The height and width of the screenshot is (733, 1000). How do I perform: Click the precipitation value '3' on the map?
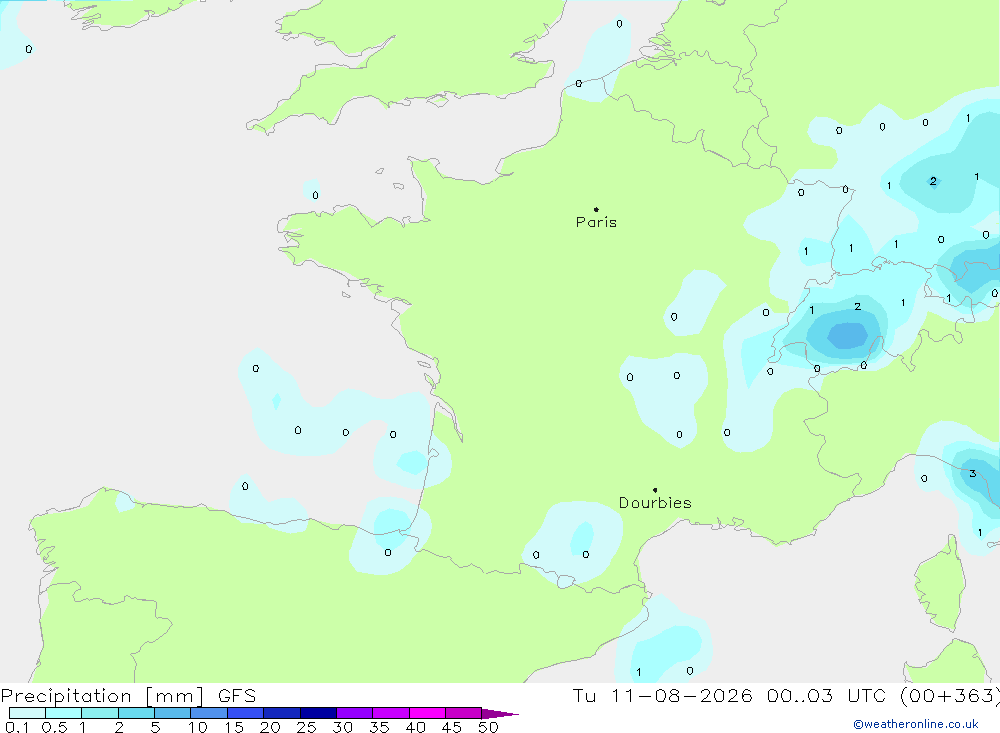click(973, 473)
